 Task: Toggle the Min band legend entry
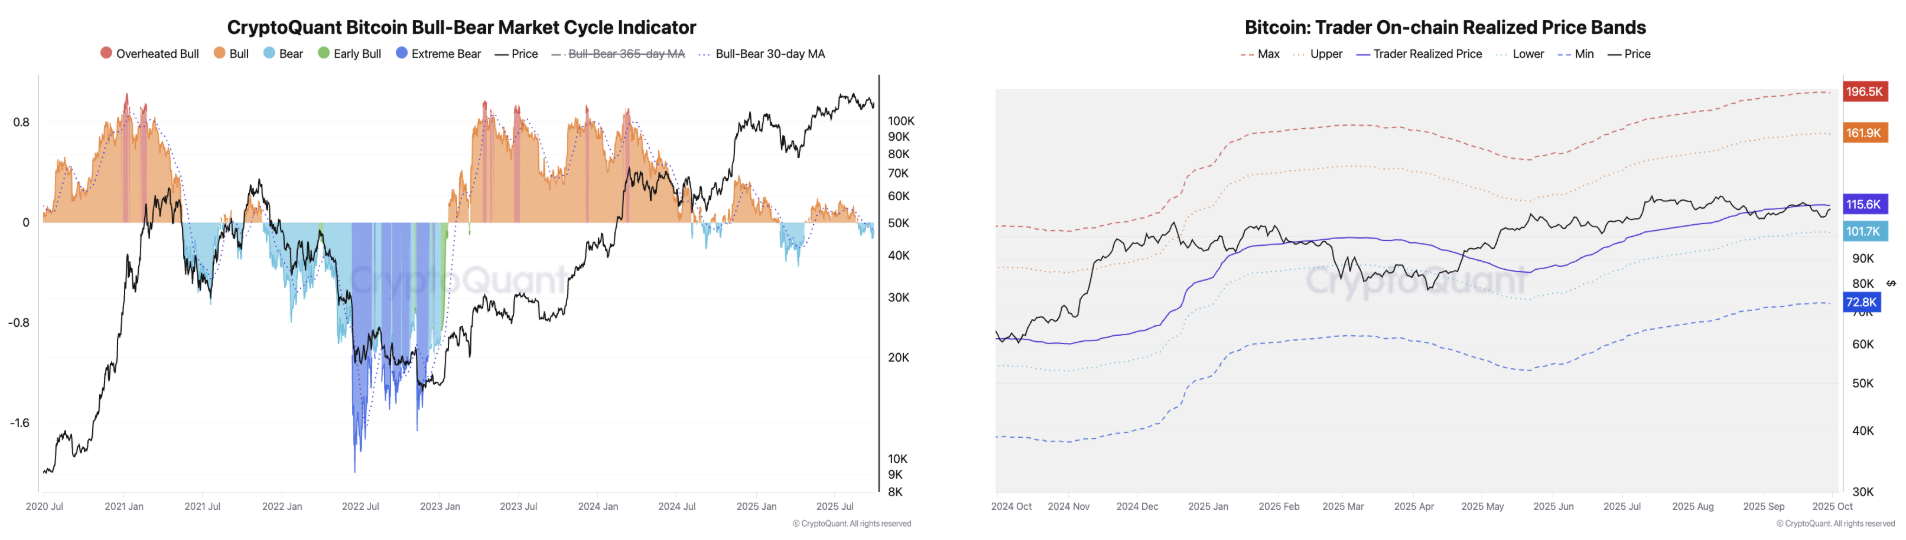pyautogui.click(x=1576, y=54)
